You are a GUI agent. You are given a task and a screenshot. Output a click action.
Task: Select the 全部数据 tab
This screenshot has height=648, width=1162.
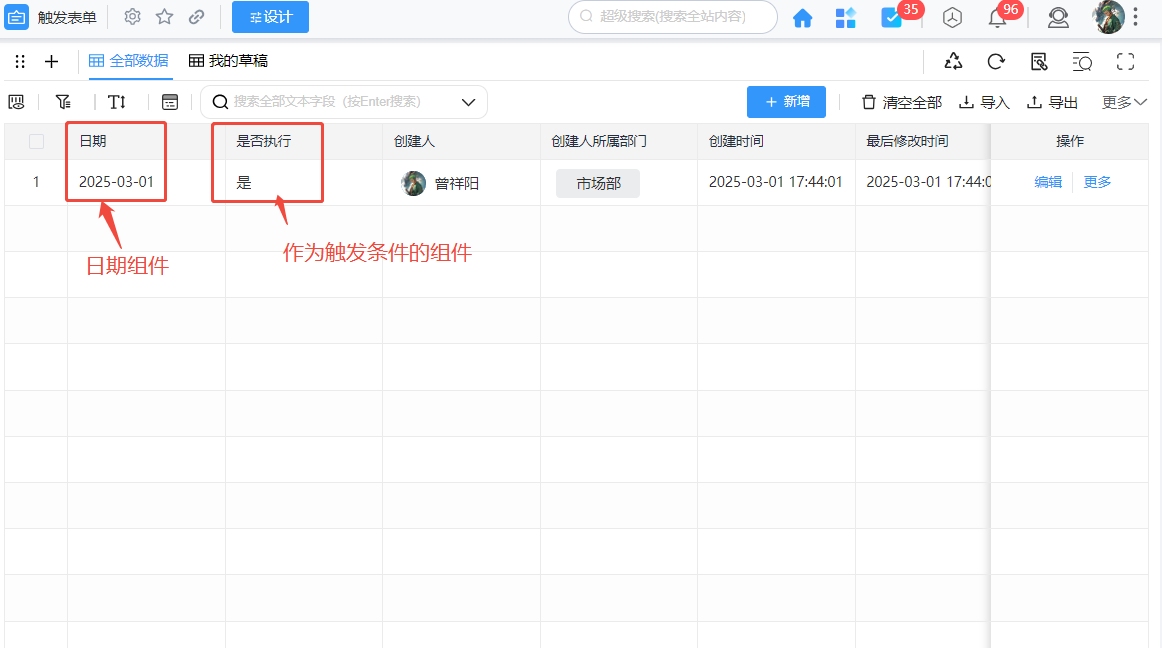click(129, 61)
